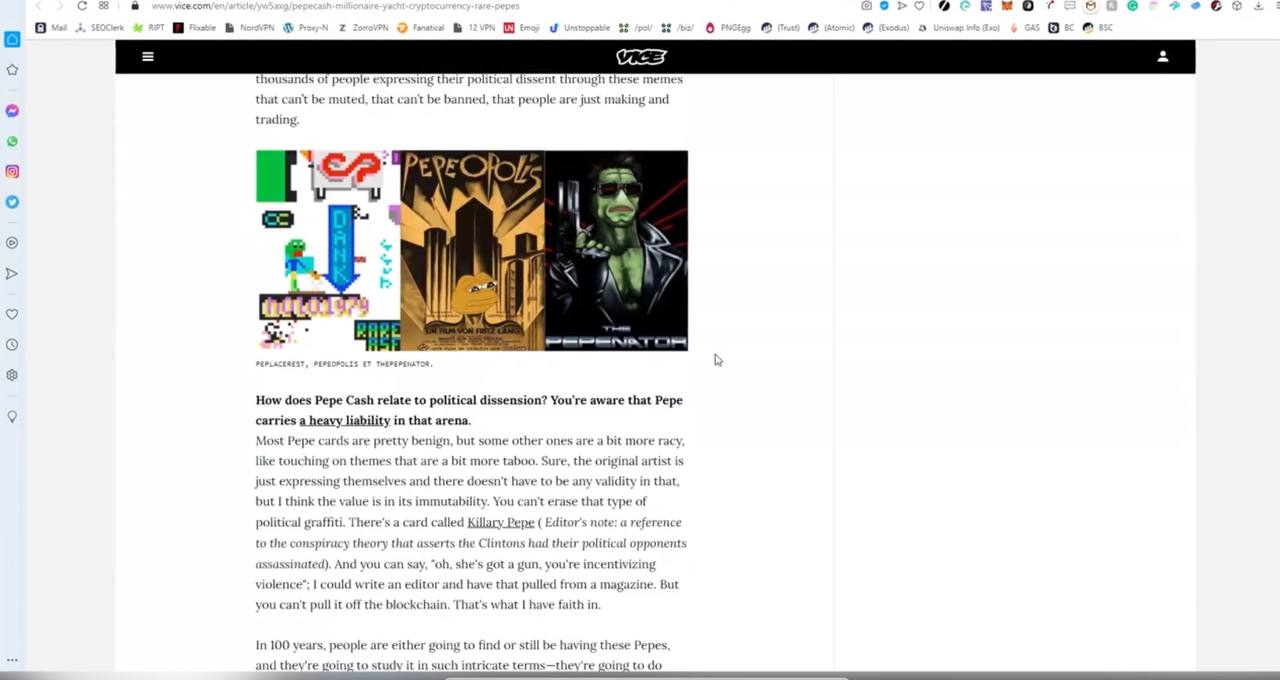Open the RIPT bookmark

click(x=148, y=28)
